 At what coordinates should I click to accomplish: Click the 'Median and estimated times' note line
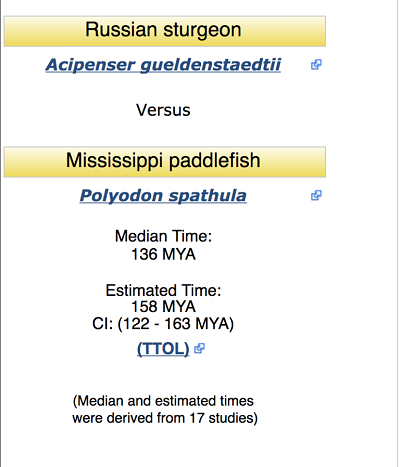[x=163, y=401]
